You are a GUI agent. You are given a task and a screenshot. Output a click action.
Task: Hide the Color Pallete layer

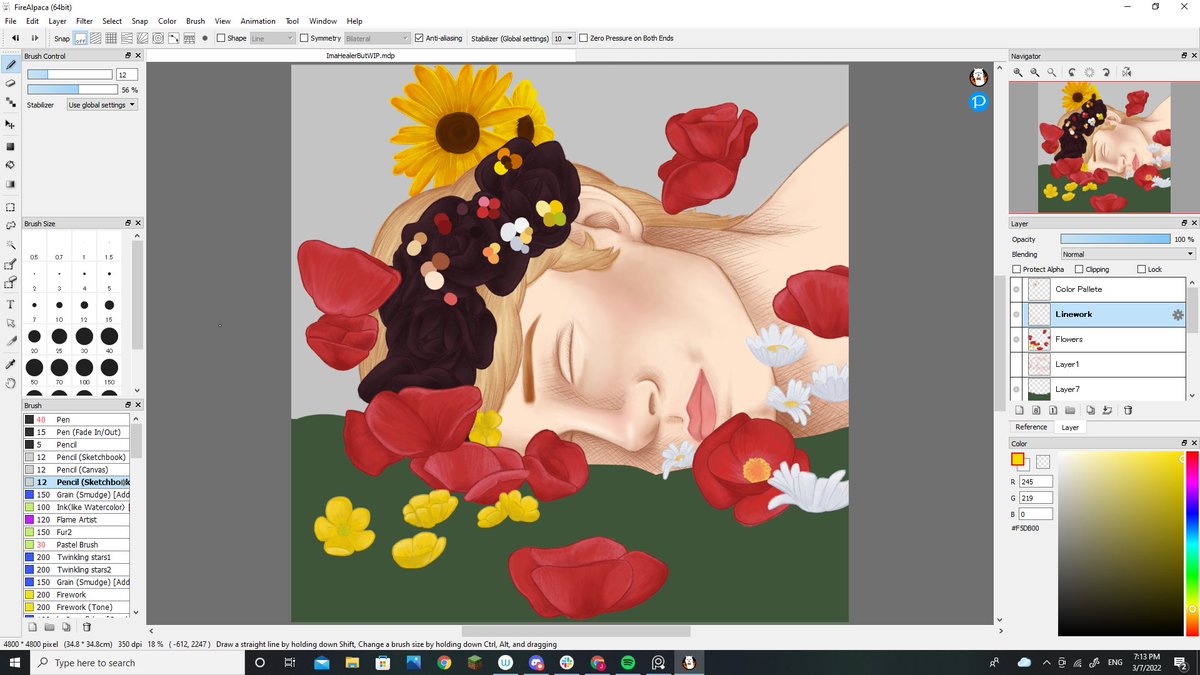[x=1017, y=290]
